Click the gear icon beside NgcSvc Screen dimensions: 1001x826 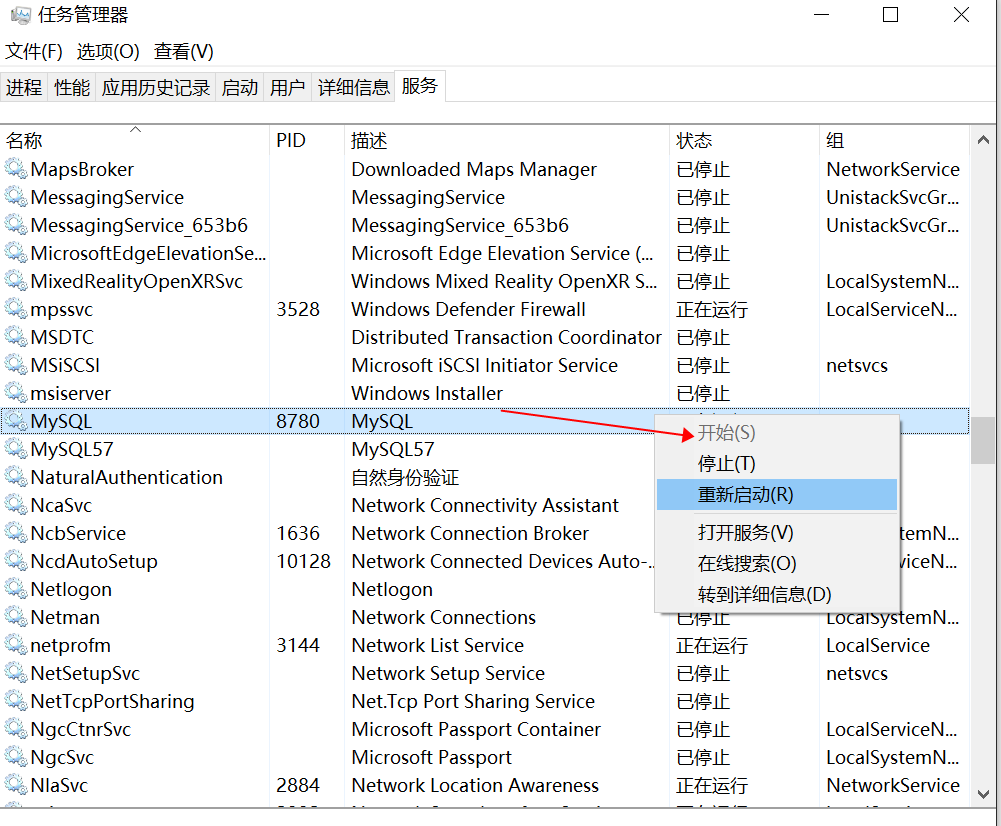[15, 757]
